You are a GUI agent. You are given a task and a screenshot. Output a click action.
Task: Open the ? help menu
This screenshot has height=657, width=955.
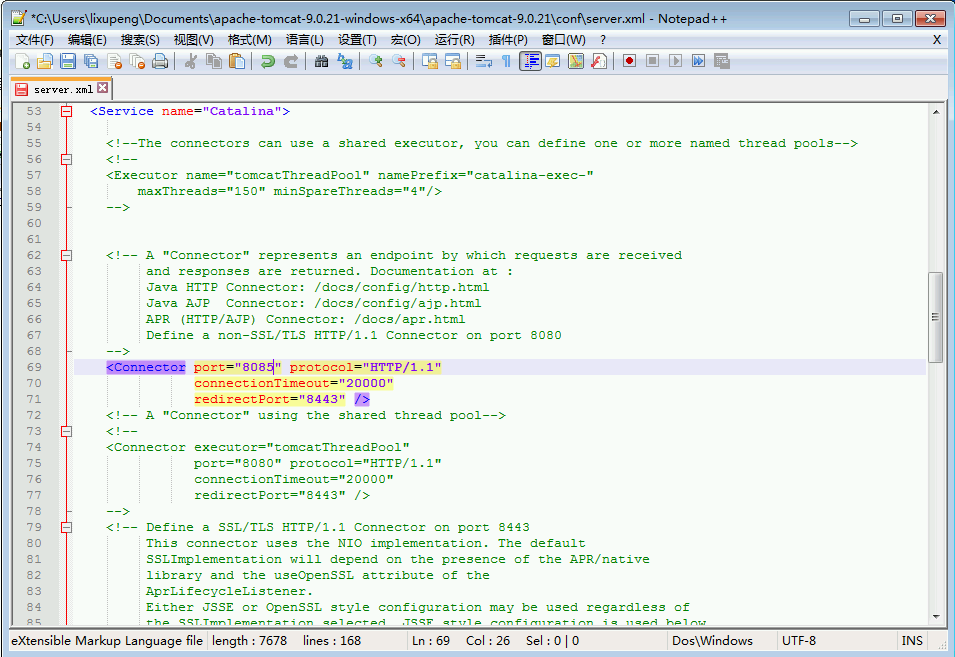point(603,40)
